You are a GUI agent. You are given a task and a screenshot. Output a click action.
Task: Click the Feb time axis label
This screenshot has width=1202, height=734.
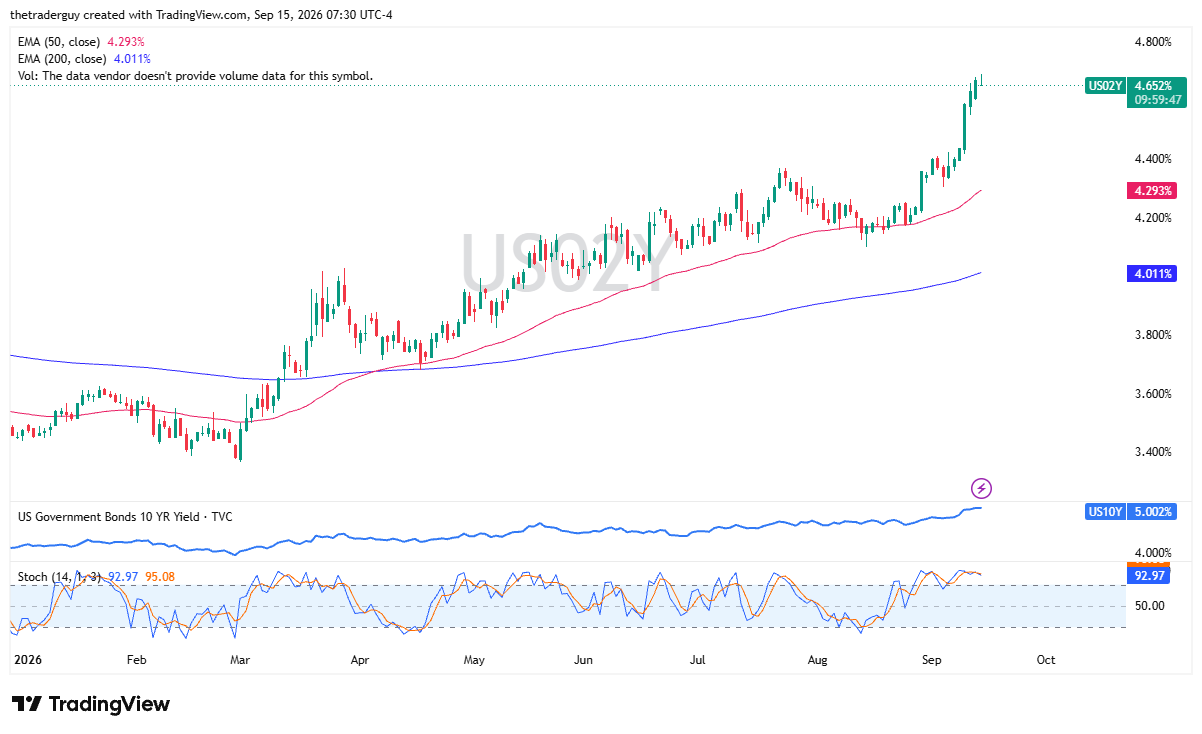(x=136, y=660)
